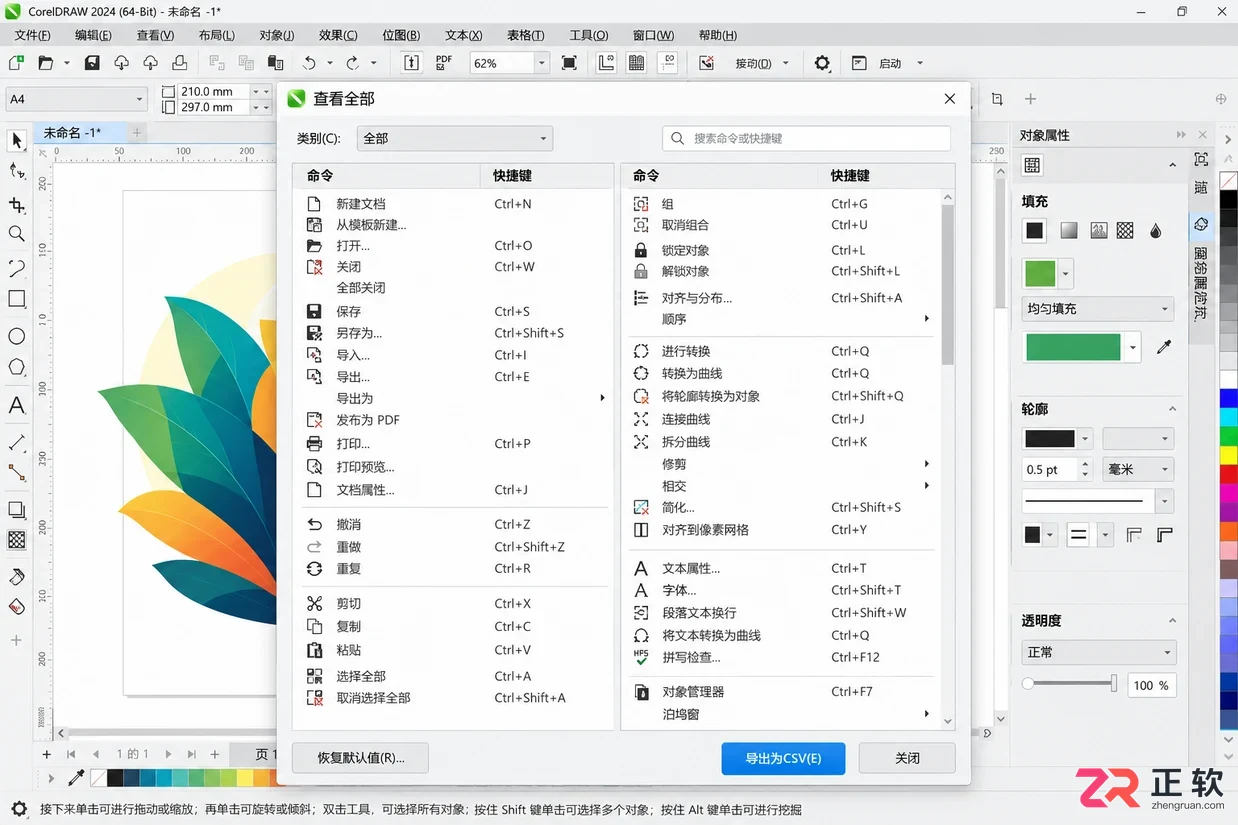Select the 对象管理器 command row
The height and width of the screenshot is (825, 1238).
tap(781, 692)
